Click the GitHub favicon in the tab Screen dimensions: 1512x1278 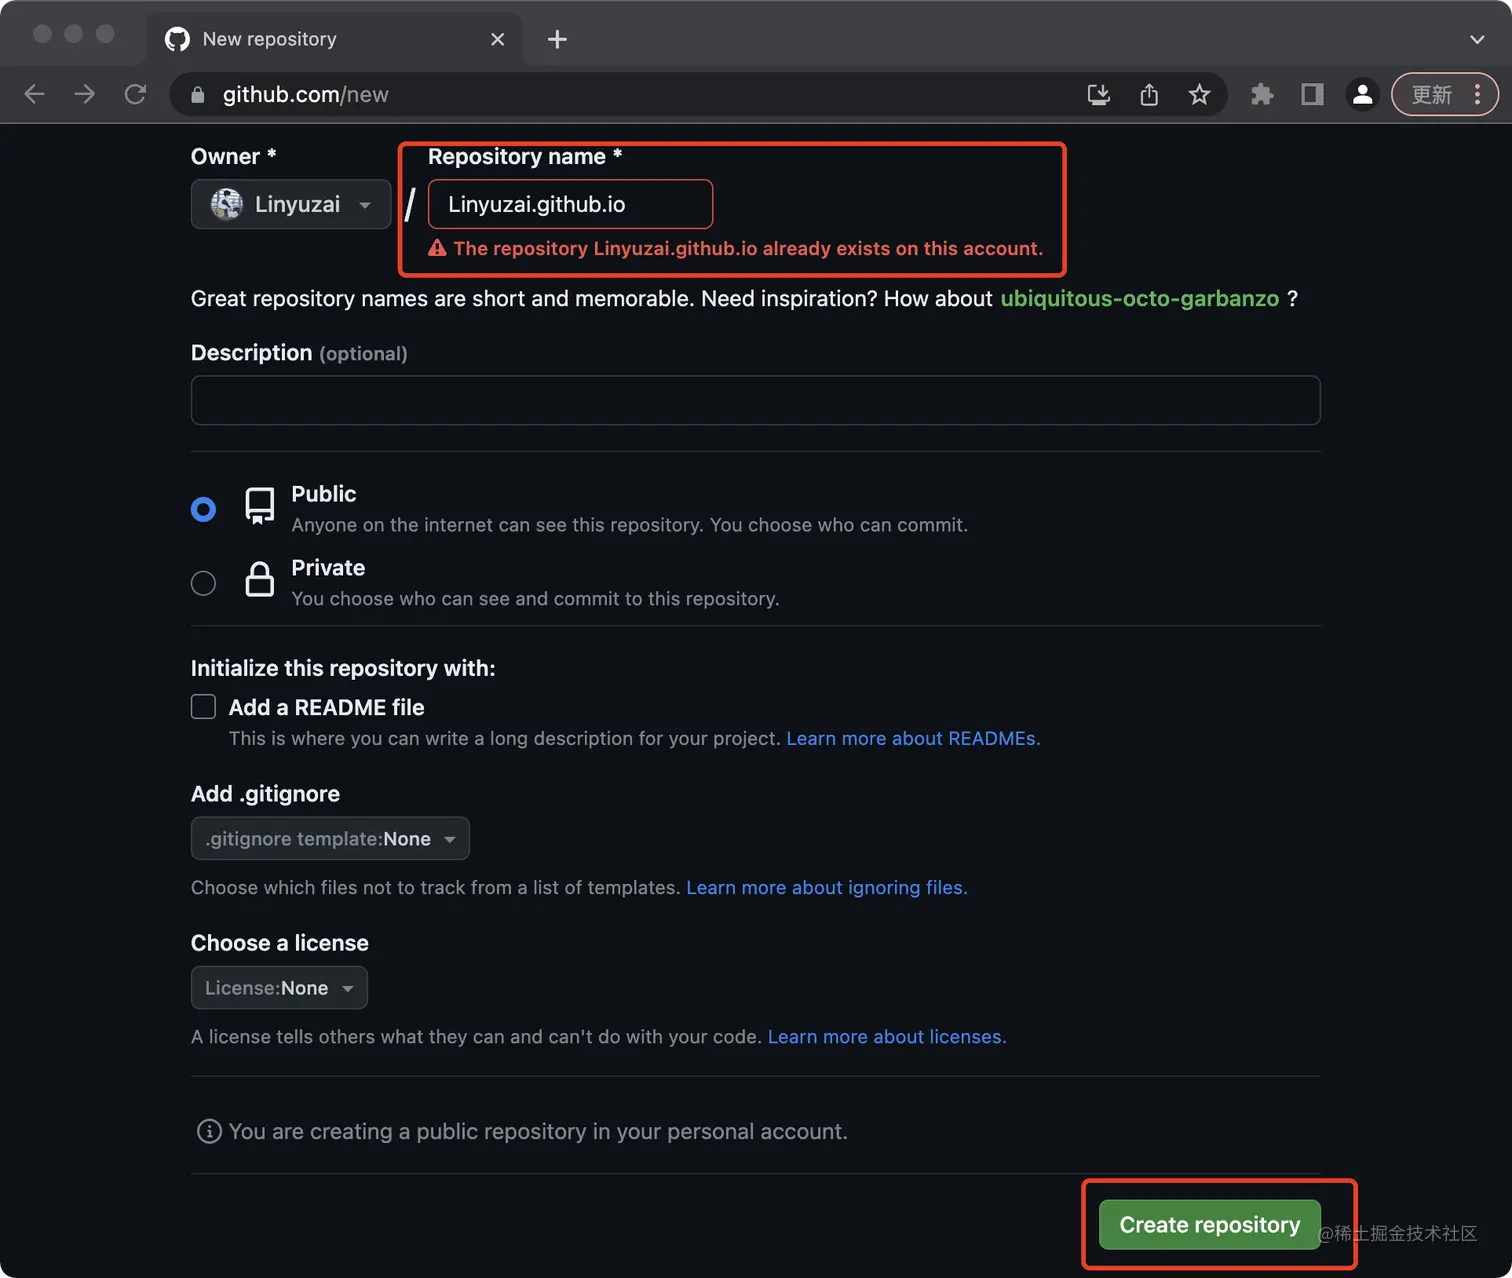pyautogui.click(x=177, y=39)
